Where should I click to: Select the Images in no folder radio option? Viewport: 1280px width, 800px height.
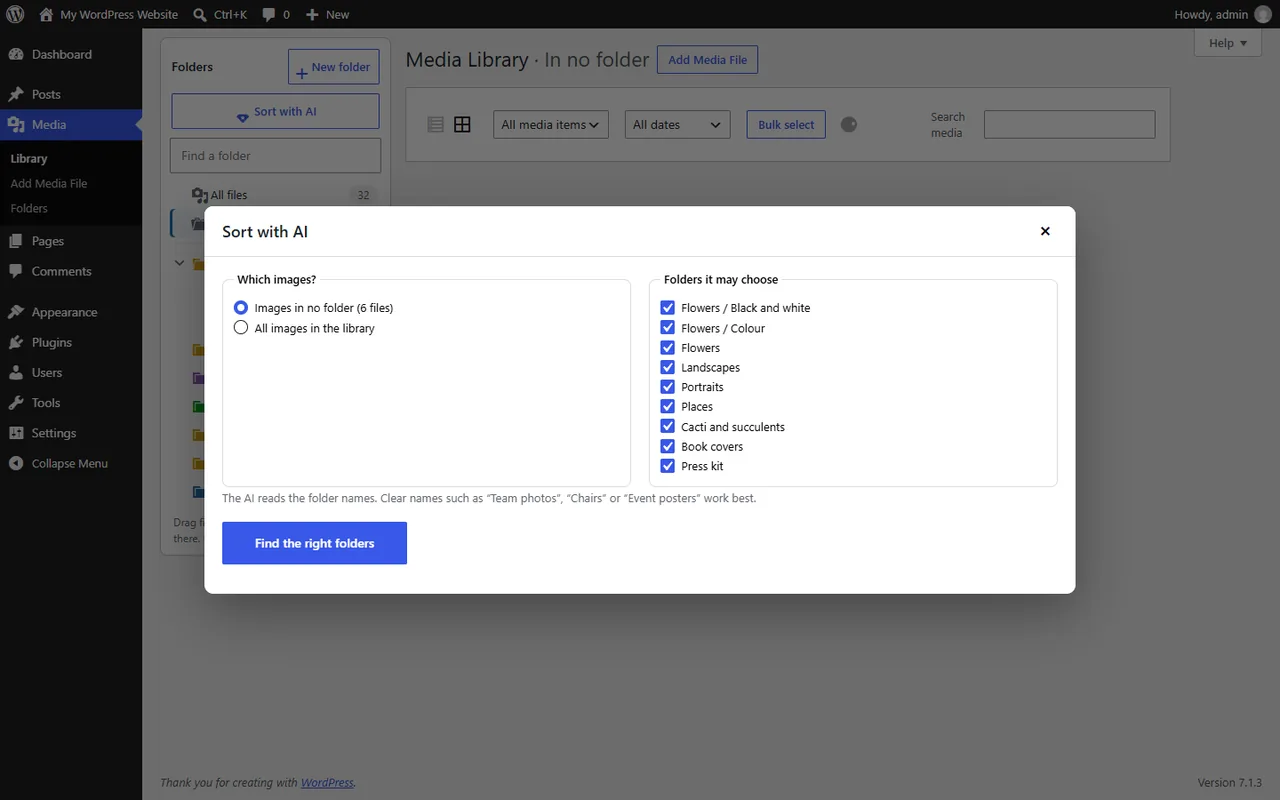pyautogui.click(x=240, y=307)
